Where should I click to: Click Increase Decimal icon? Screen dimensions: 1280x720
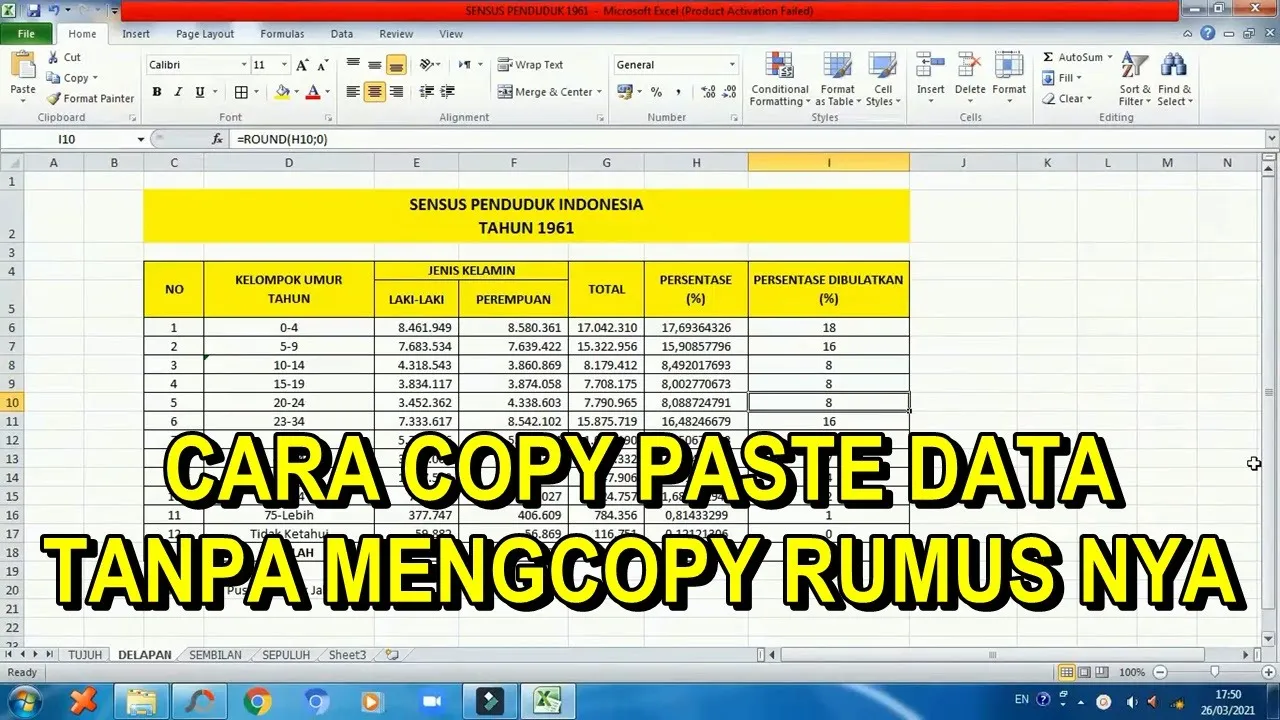click(x=709, y=92)
